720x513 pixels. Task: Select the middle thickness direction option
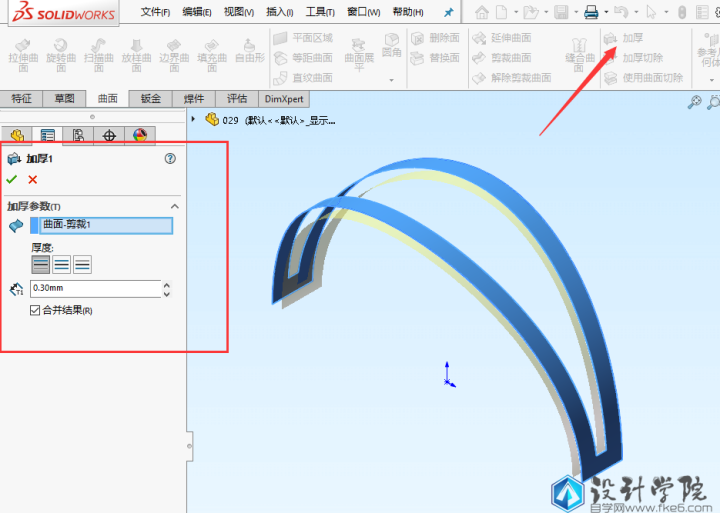pyautogui.click(x=61, y=264)
